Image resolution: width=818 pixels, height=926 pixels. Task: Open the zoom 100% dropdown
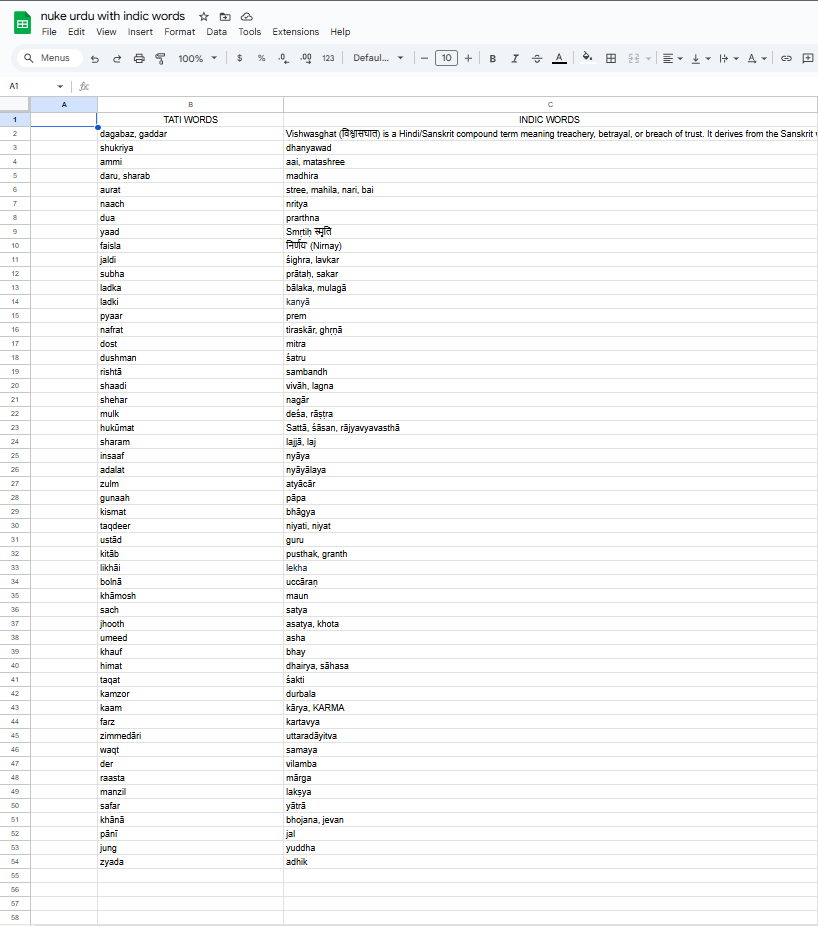[x=198, y=58]
